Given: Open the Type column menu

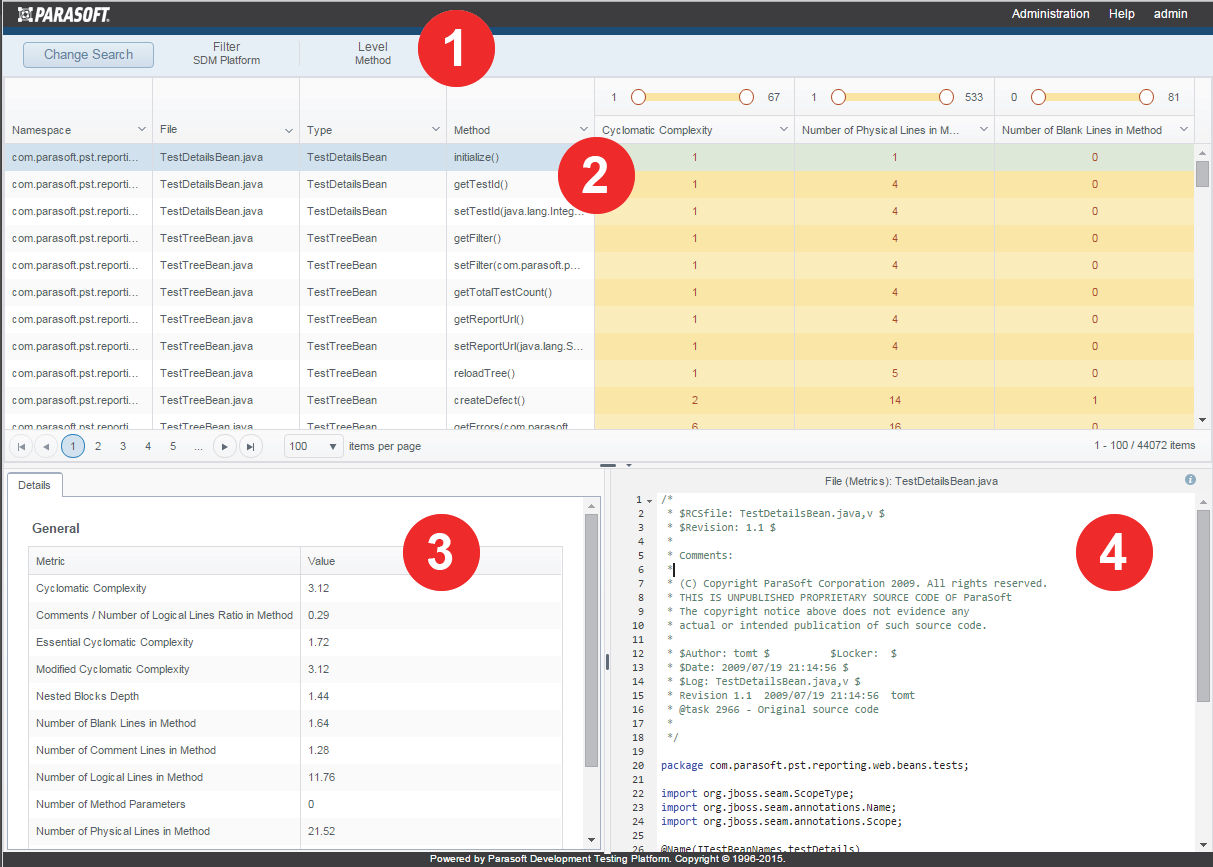Looking at the screenshot, I should 435,130.
